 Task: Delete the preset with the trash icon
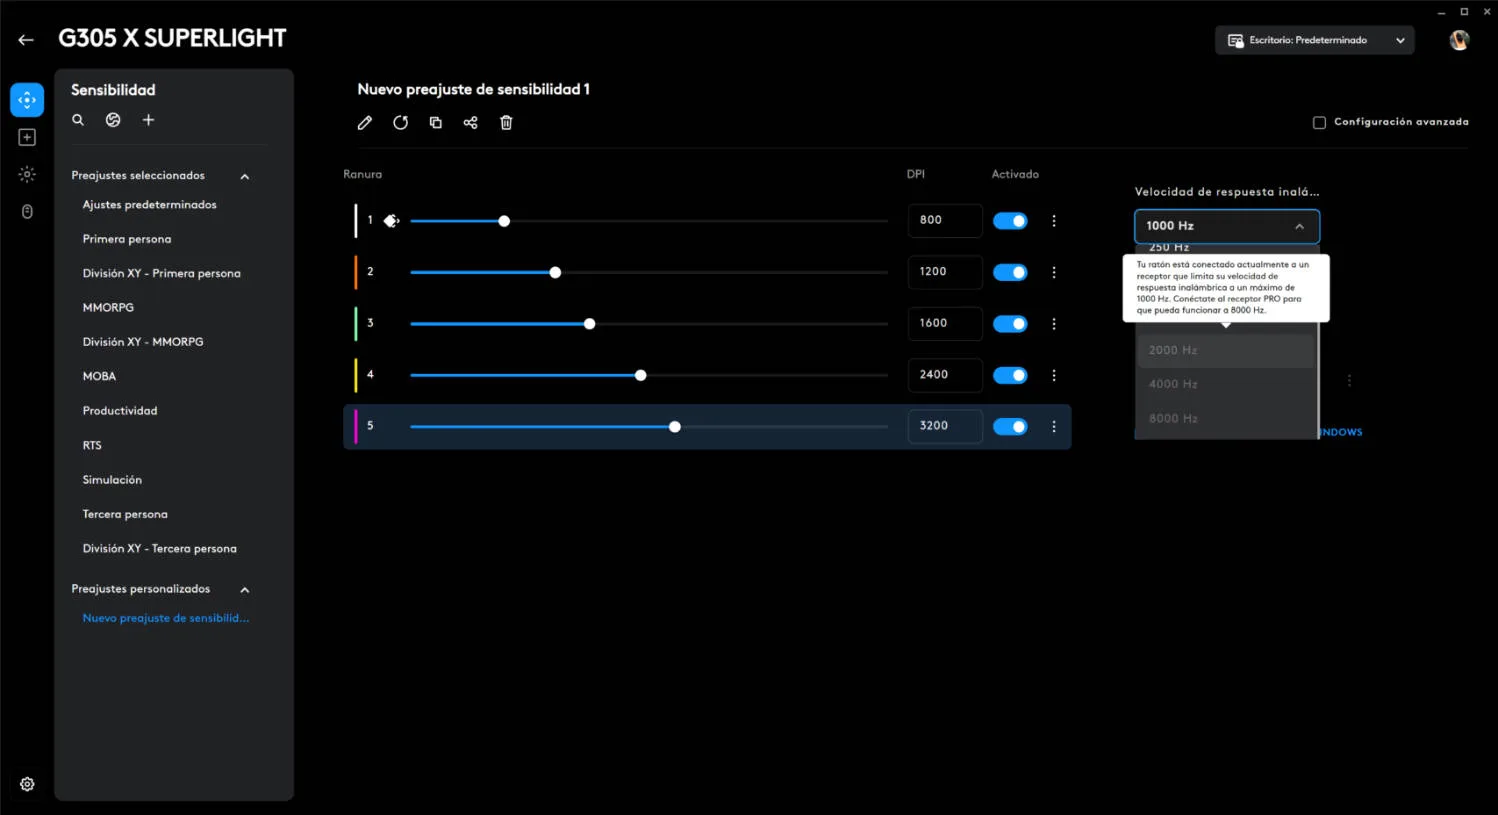[506, 123]
